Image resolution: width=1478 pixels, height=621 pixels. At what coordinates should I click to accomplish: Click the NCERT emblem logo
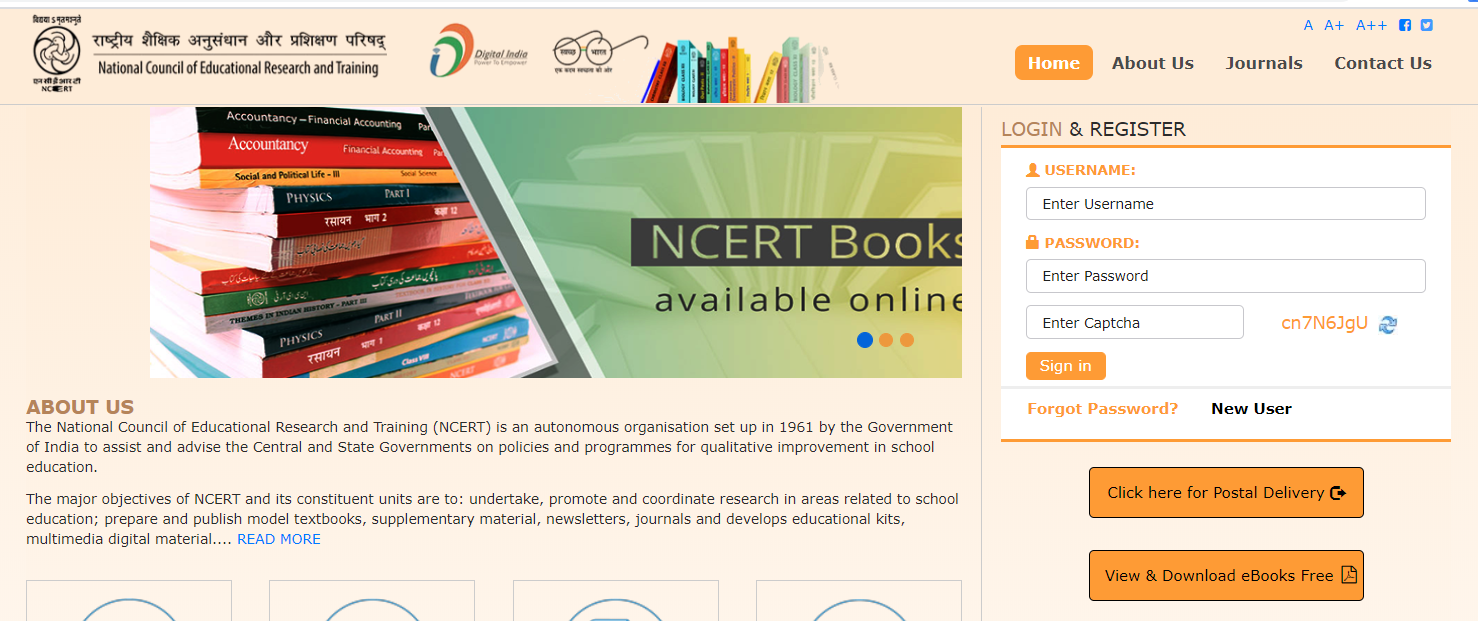tap(55, 50)
